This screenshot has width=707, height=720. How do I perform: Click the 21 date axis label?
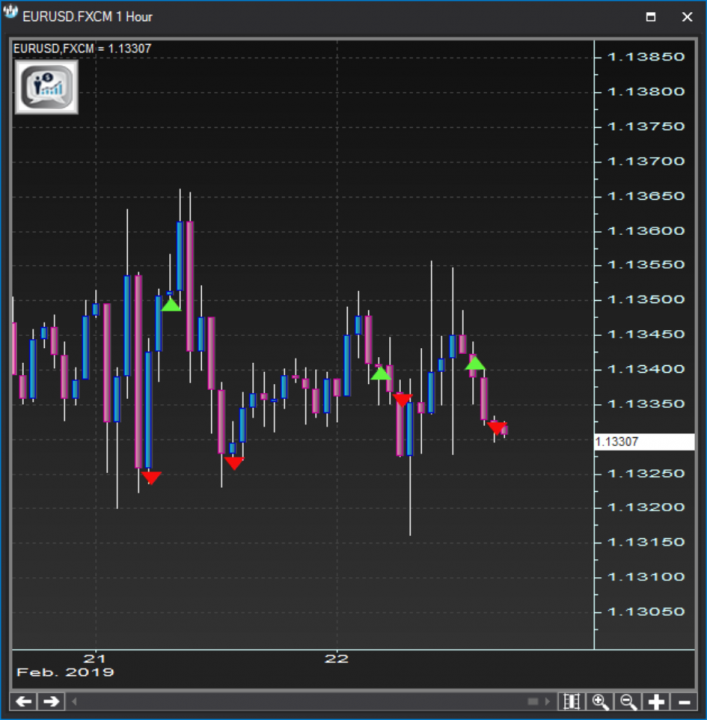(x=95, y=658)
